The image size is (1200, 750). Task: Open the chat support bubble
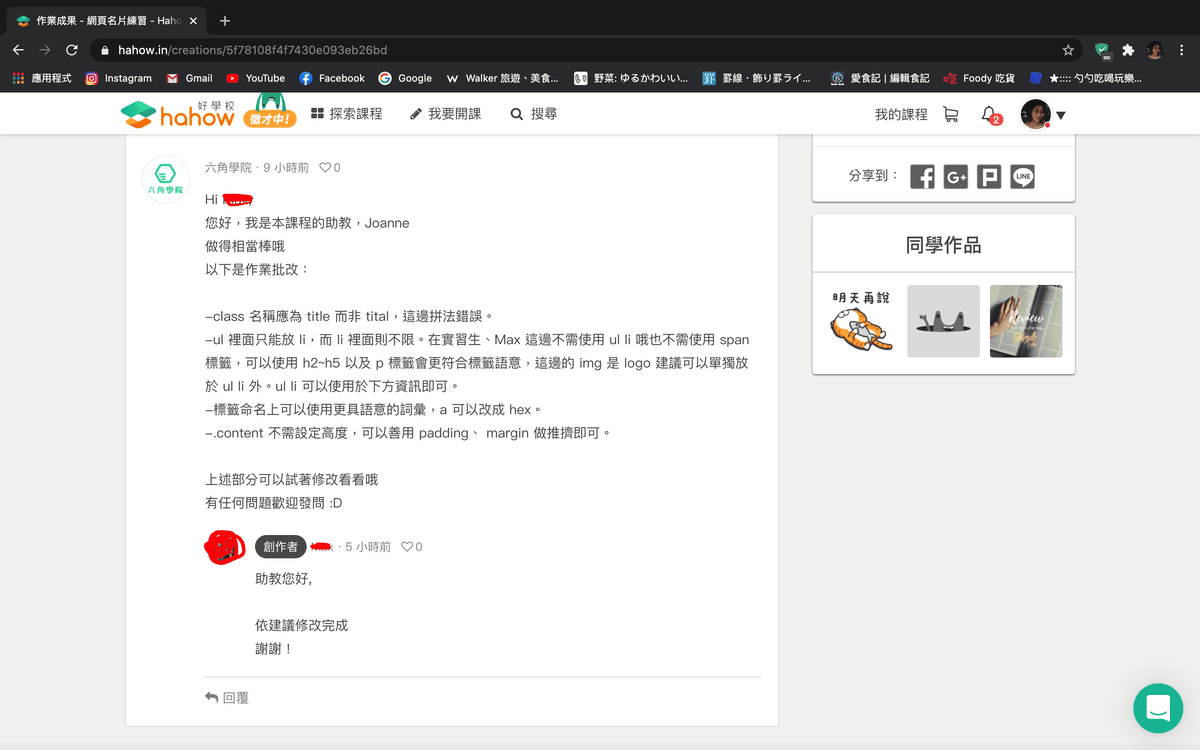pos(1157,708)
